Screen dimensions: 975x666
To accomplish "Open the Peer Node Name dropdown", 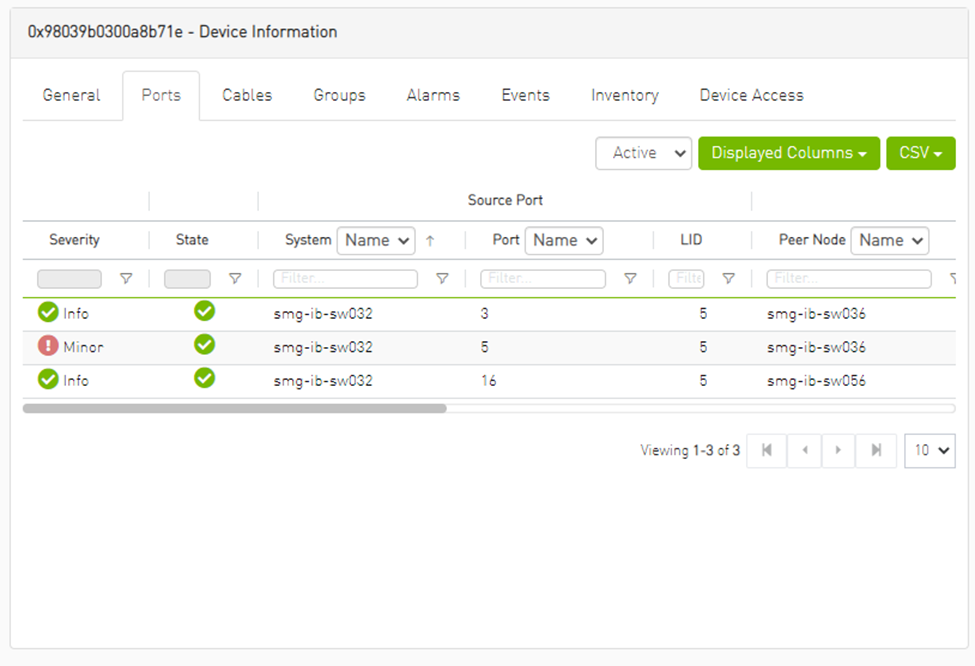I will click(x=889, y=240).
